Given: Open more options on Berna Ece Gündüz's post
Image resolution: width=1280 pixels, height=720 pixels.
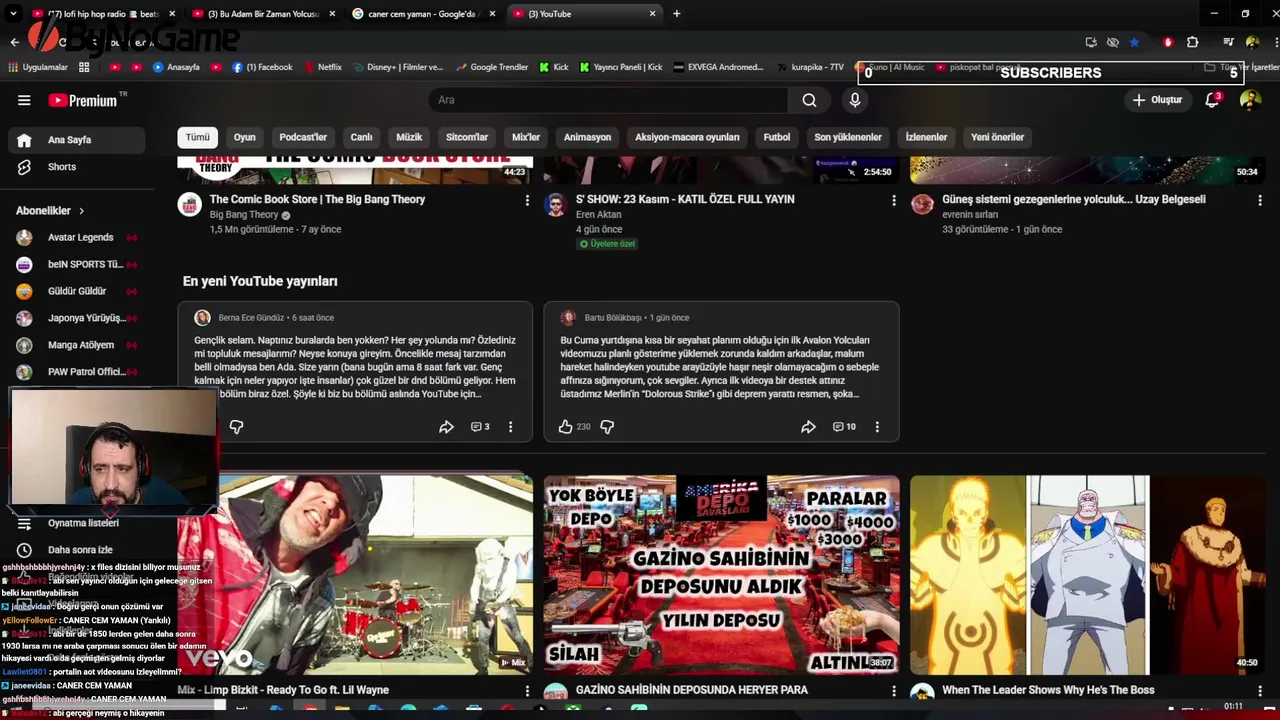Looking at the screenshot, I should [510, 427].
